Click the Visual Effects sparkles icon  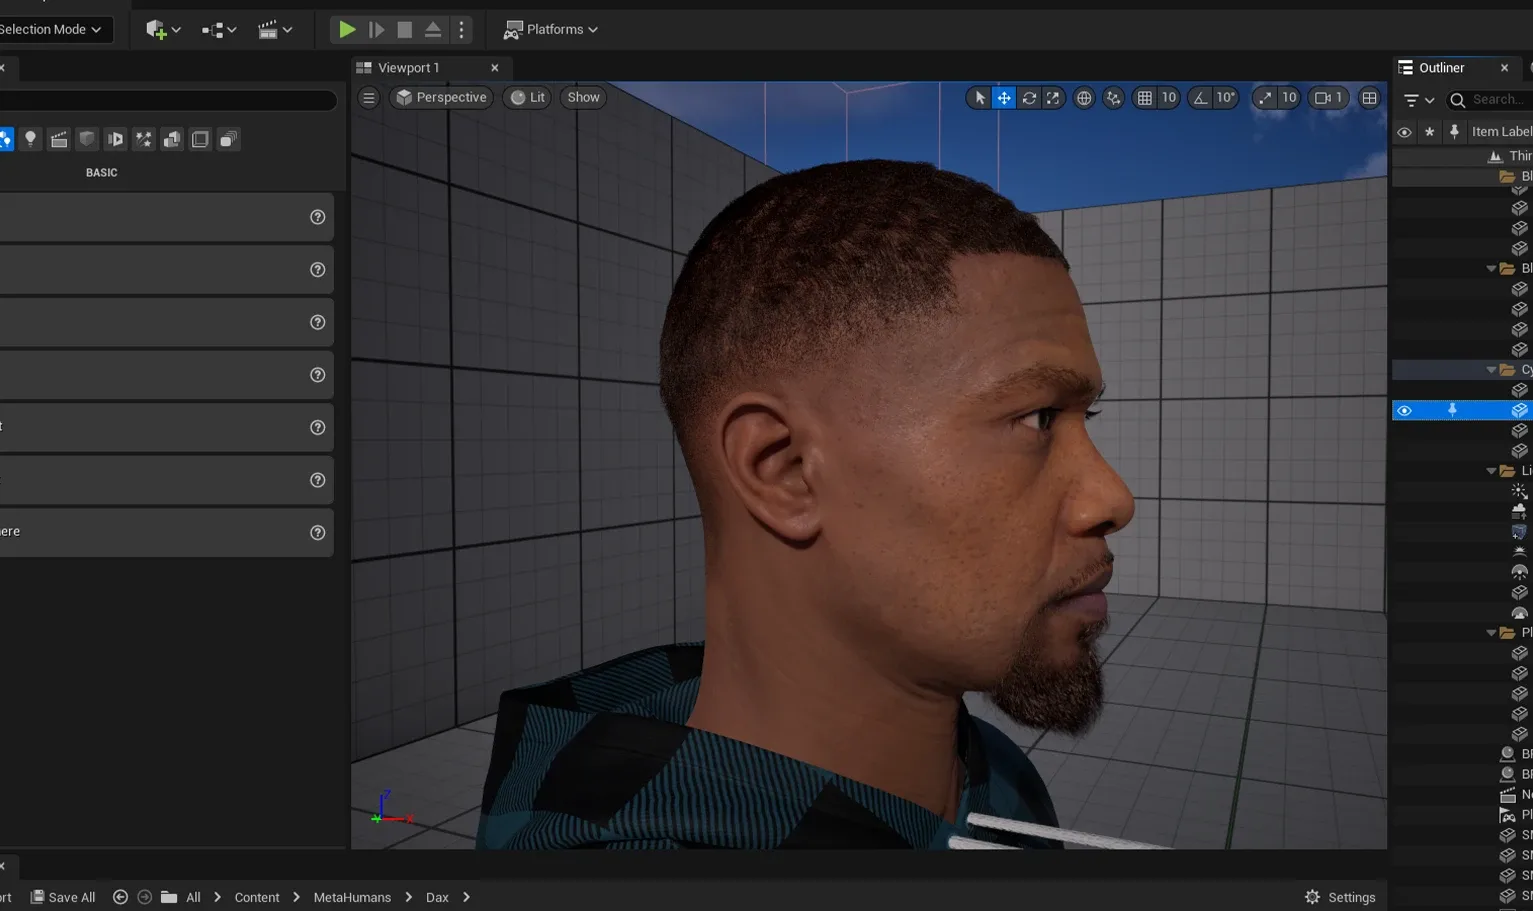[x=143, y=139]
